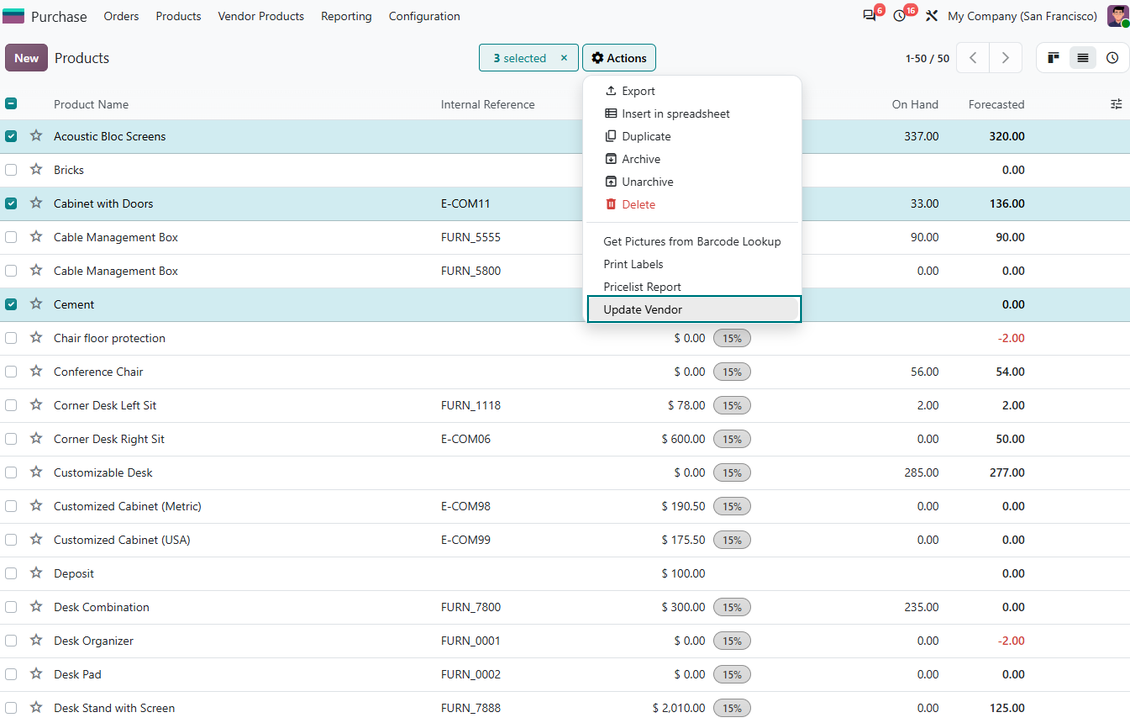Viewport: 1130px width, 723px height.
Task: Switch to Kanban view
Action: 1053,58
